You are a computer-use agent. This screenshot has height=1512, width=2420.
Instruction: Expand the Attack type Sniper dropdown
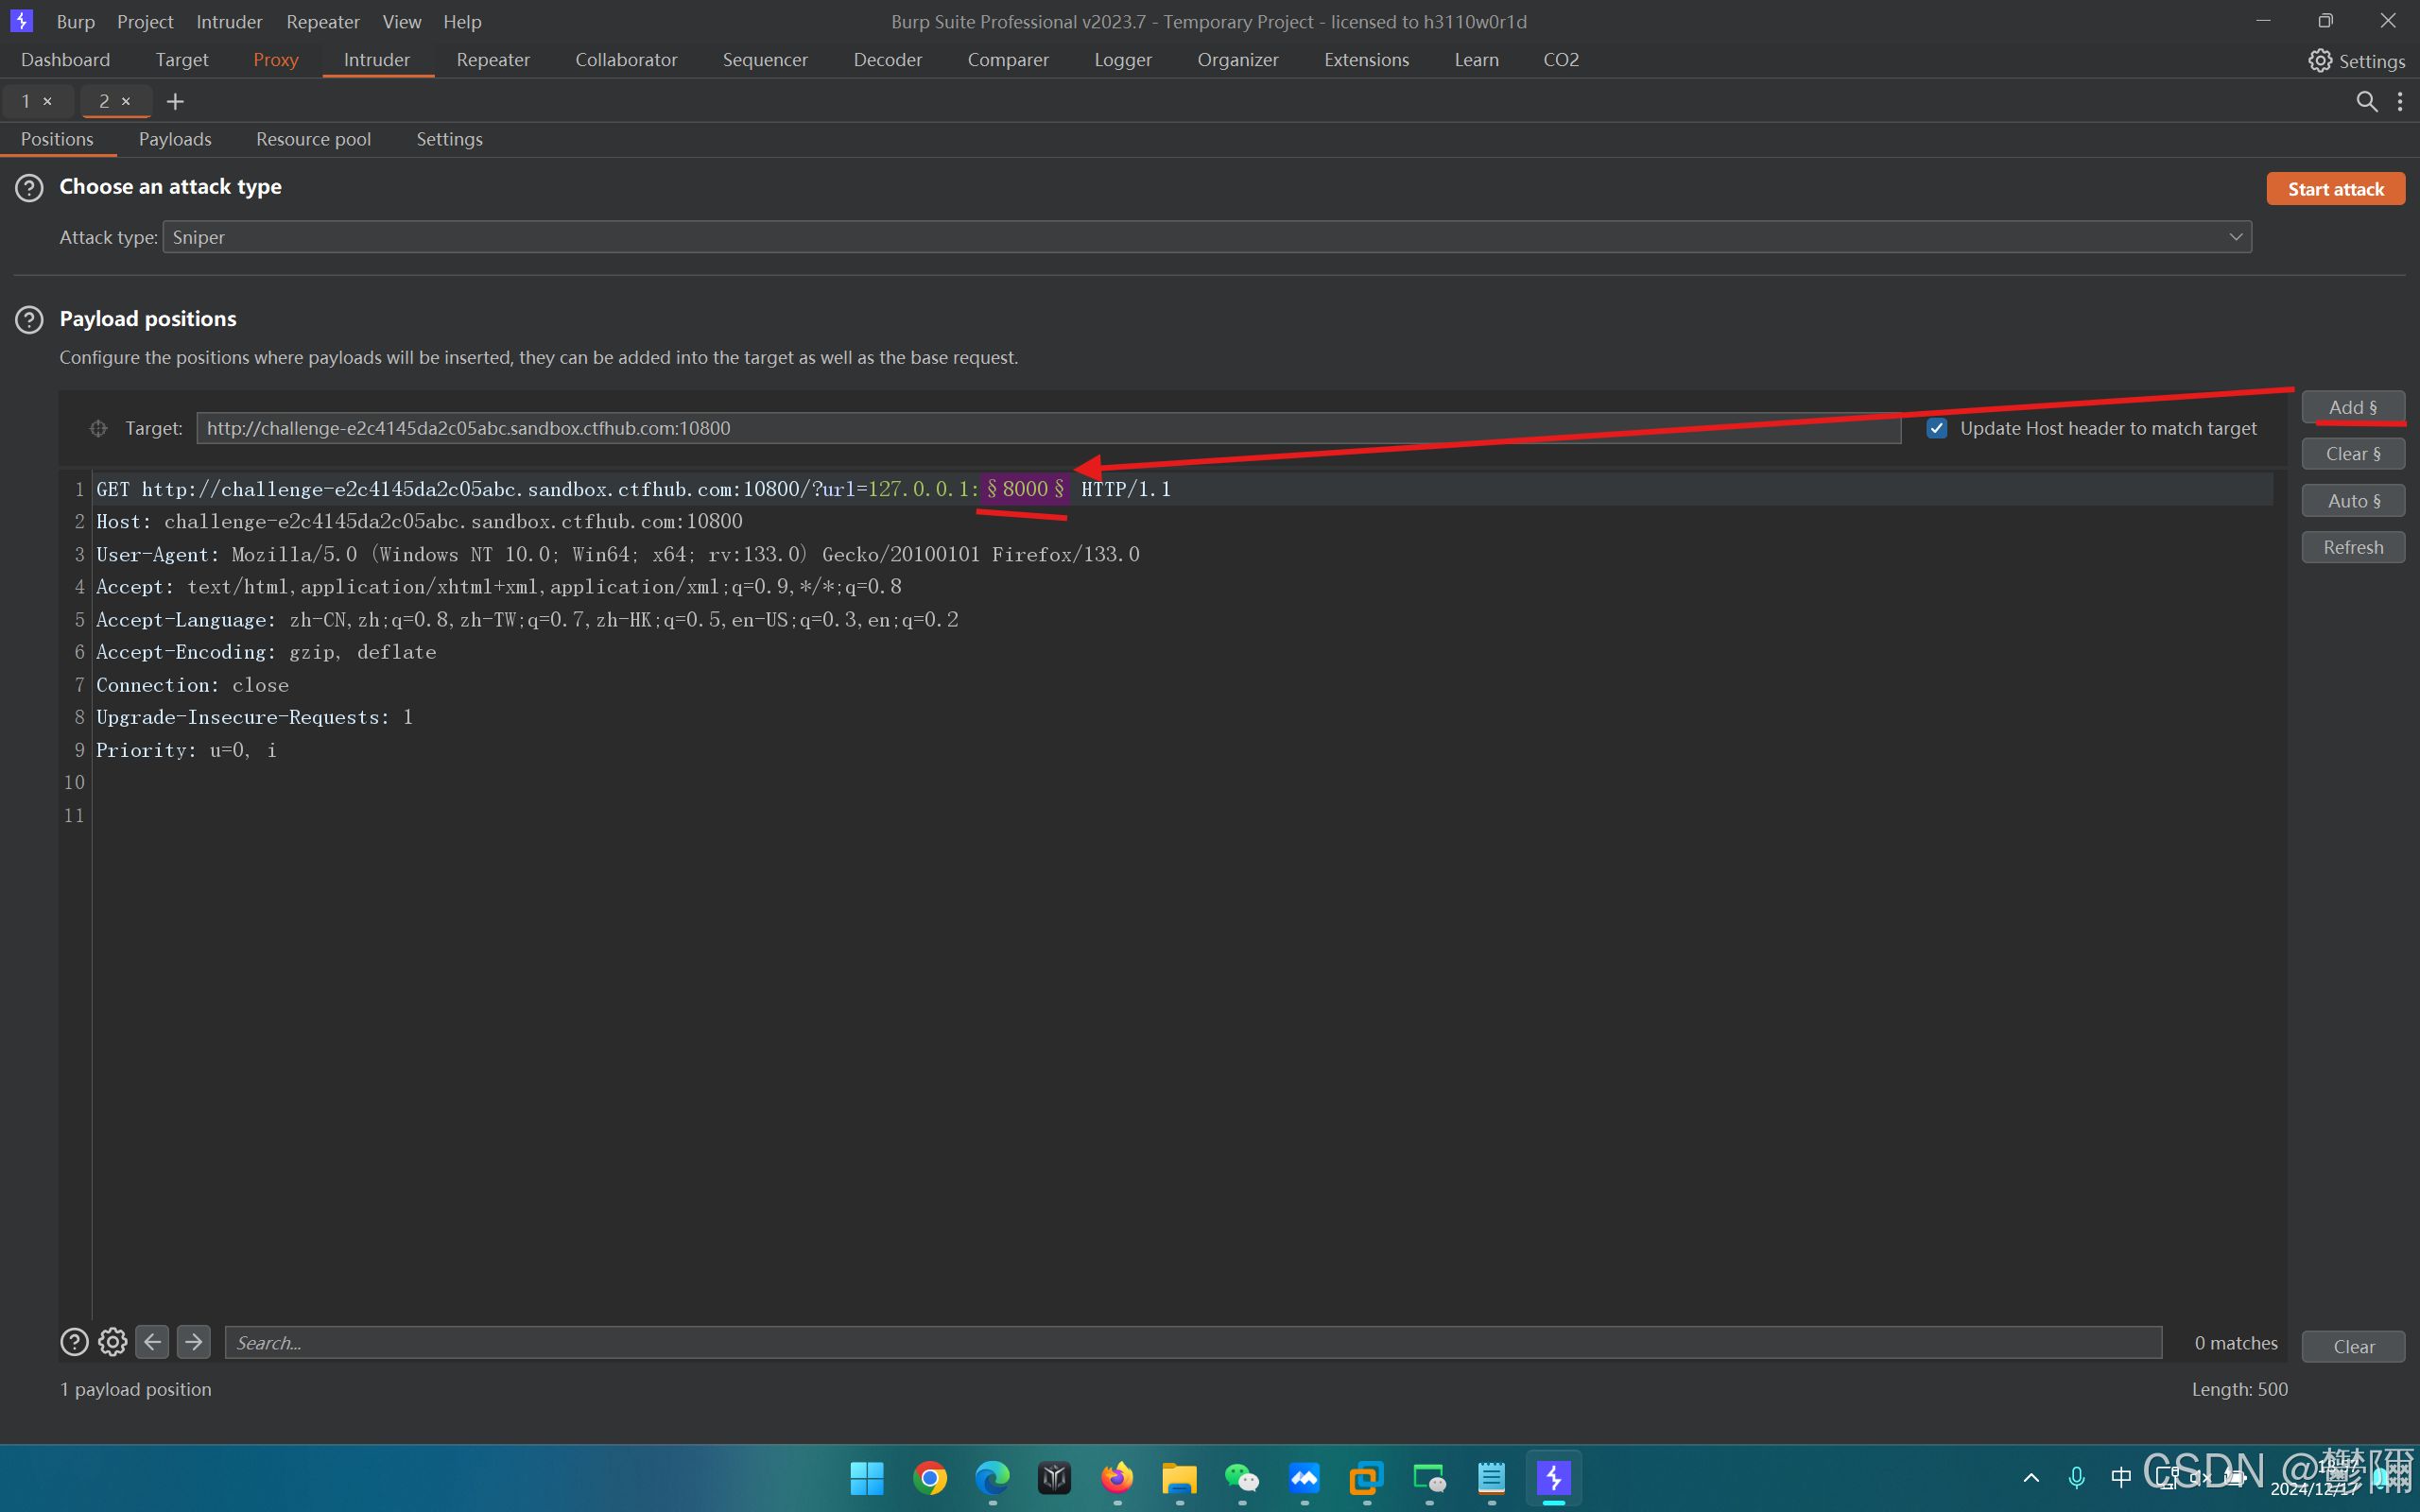(1206, 237)
